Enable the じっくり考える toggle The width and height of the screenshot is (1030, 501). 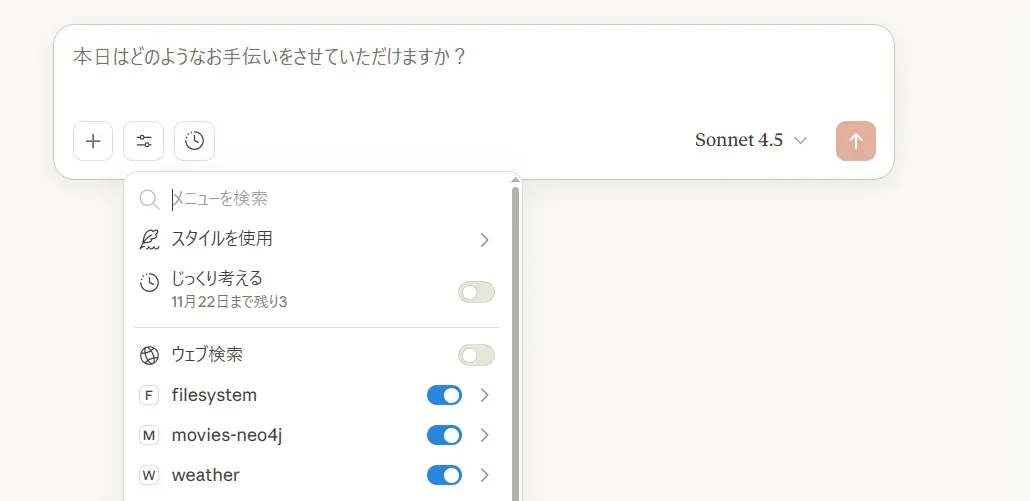click(476, 292)
